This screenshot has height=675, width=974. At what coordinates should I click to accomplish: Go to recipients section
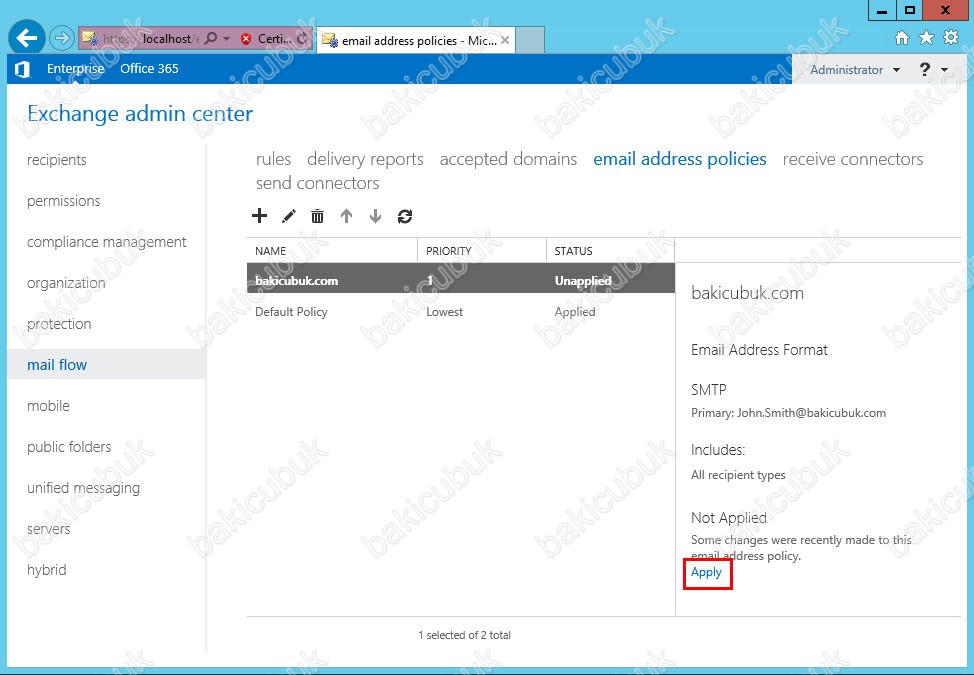pyautogui.click(x=57, y=160)
